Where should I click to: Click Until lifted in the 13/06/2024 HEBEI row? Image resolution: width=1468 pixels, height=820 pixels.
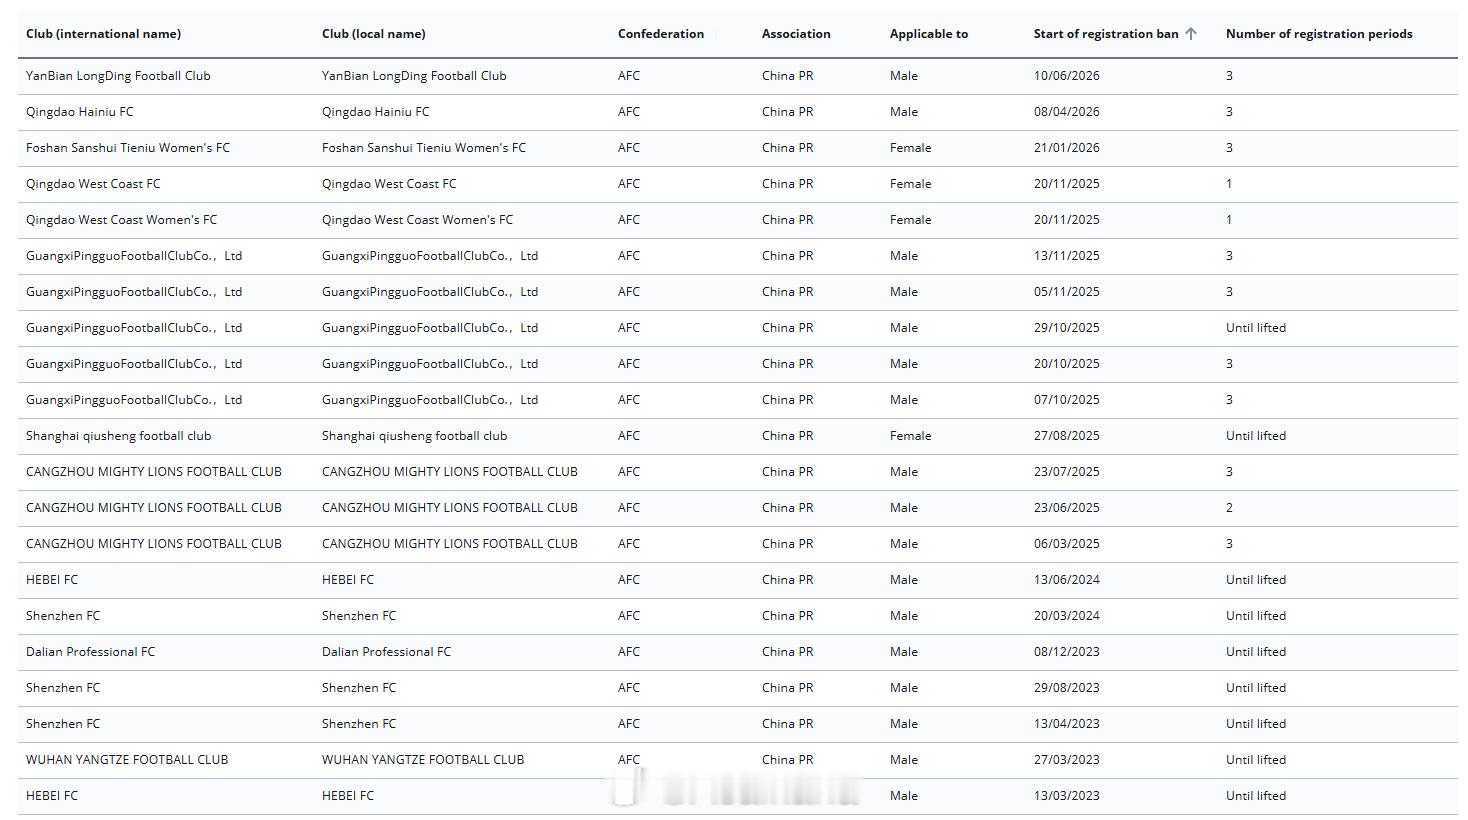click(x=1256, y=580)
